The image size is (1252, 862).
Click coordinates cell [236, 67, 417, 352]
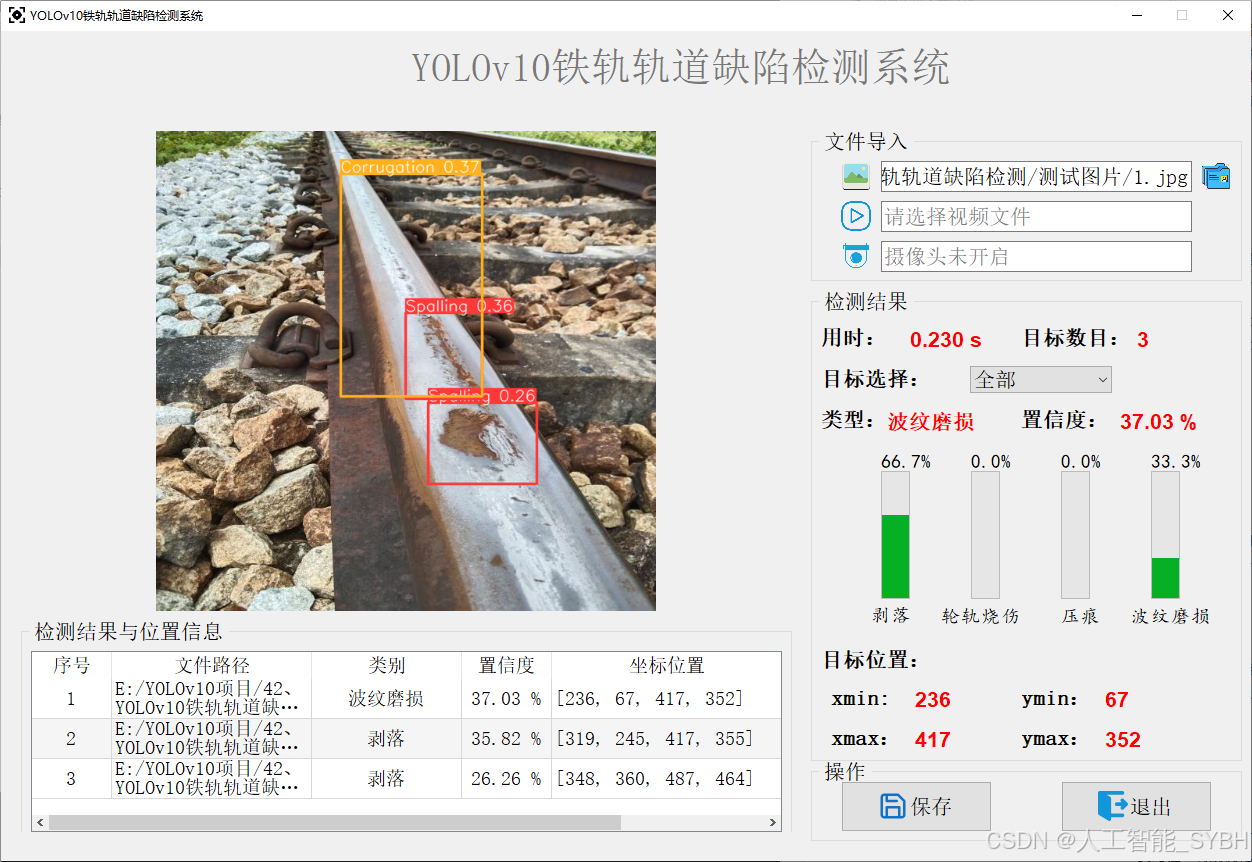pos(666,698)
